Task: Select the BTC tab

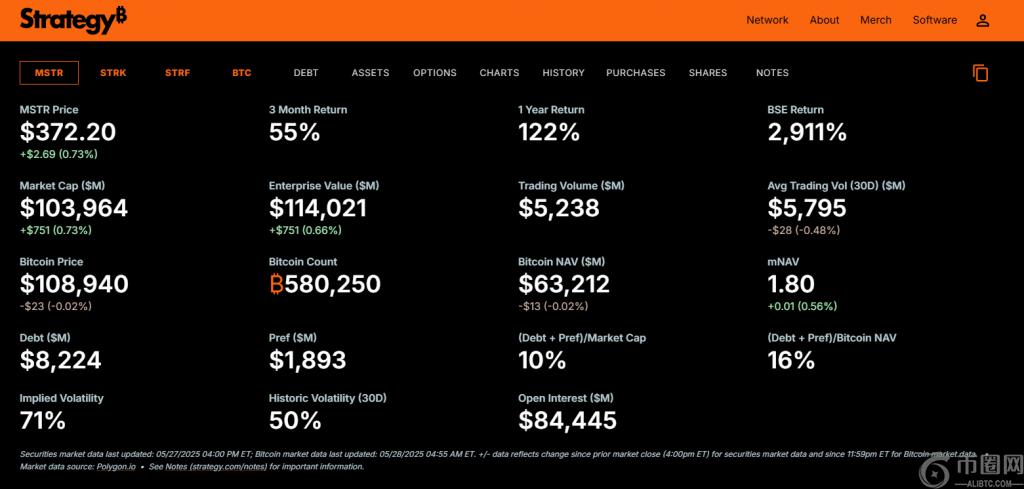Action: (242, 73)
